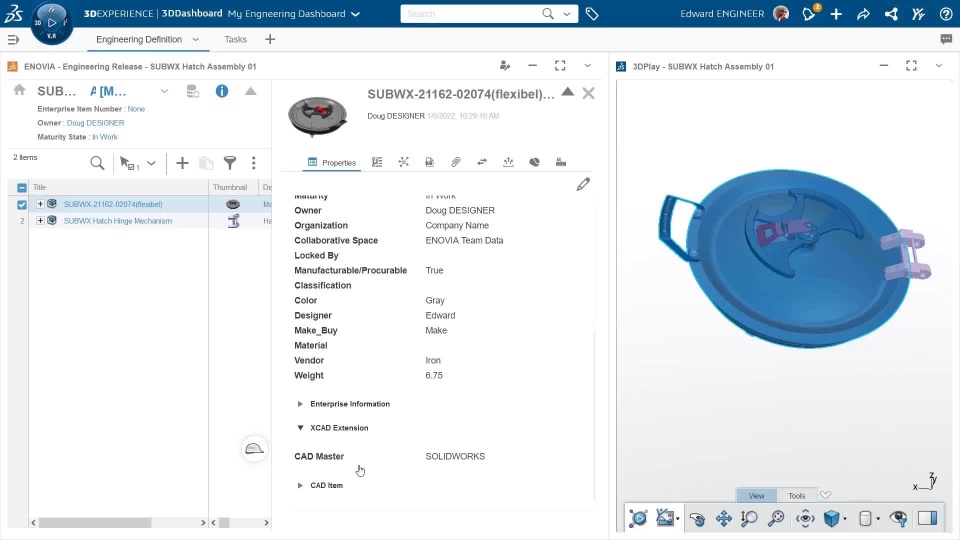
Task: Click the Doug DESIGNER owner link
Action: [96, 123]
